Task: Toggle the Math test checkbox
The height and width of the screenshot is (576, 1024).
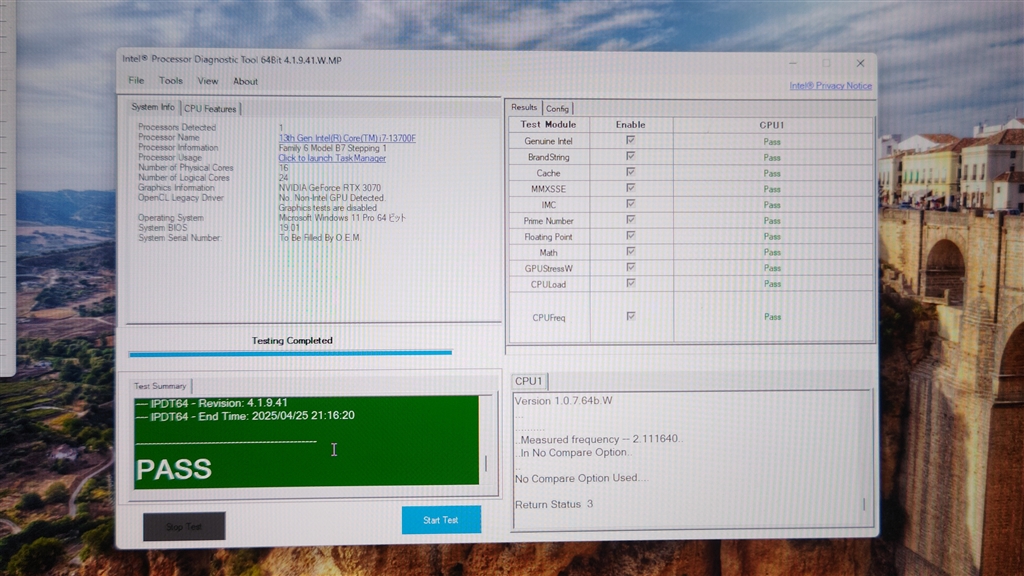Action: point(630,251)
